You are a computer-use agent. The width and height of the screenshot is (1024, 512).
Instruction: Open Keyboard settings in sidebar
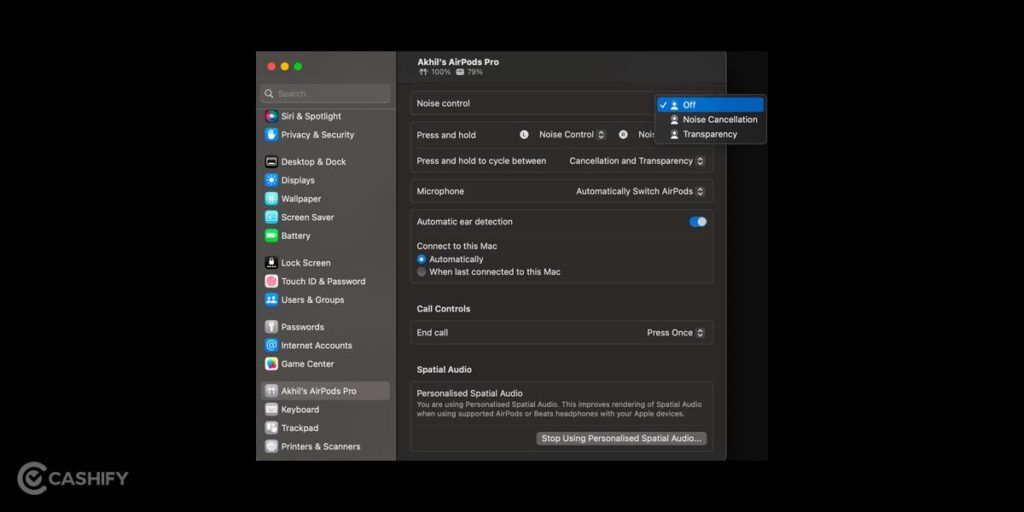pos(300,409)
